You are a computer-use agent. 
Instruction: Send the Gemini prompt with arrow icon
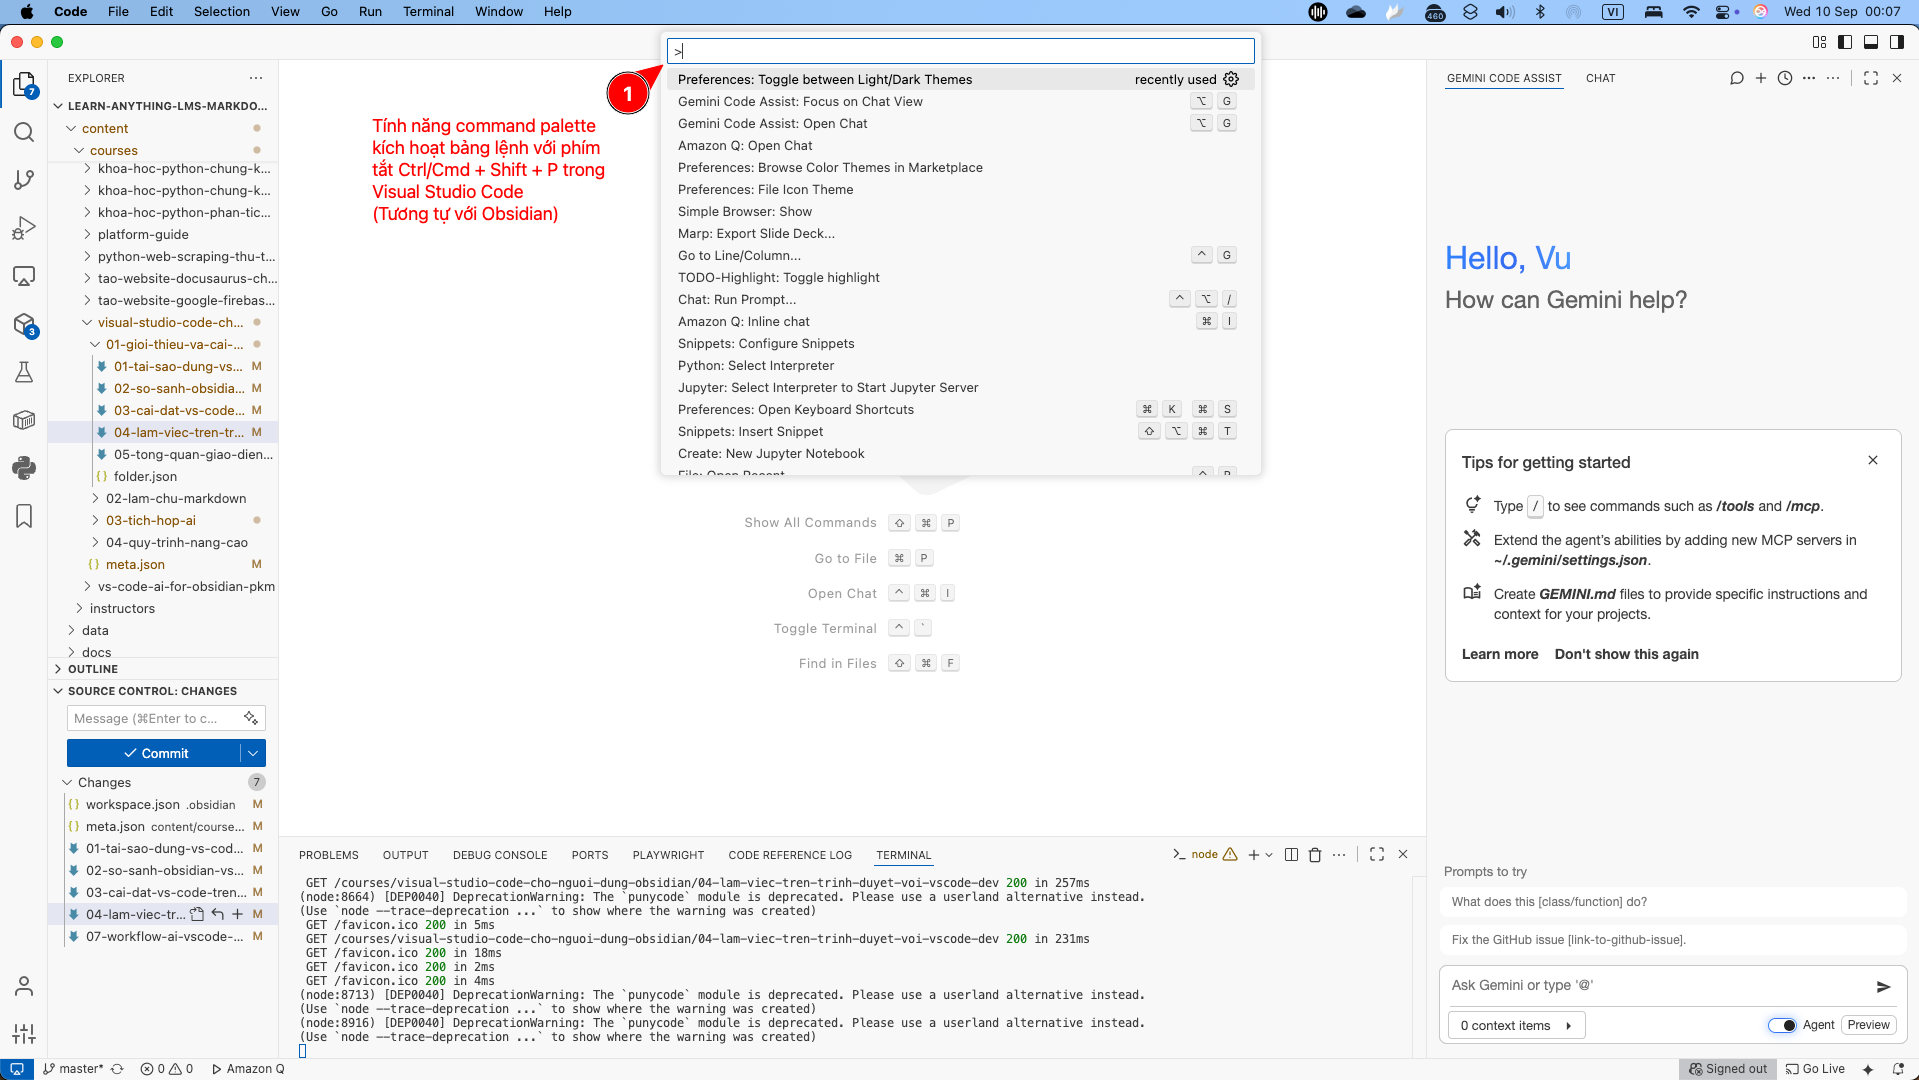(1883, 987)
